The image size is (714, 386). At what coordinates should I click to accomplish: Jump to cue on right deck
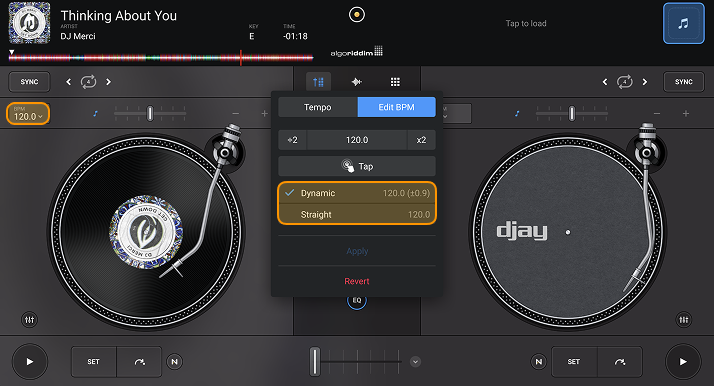coord(620,362)
